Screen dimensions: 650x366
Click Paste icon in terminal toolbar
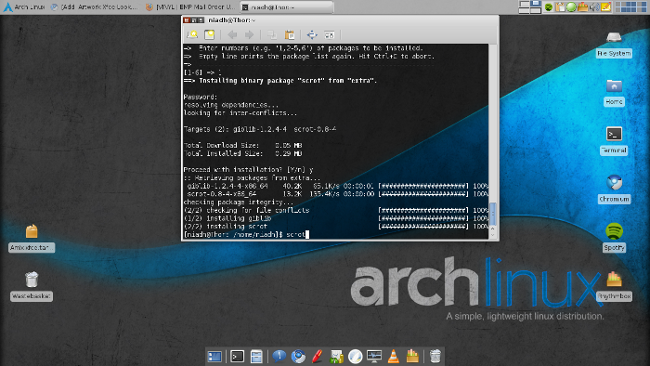click(289, 35)
